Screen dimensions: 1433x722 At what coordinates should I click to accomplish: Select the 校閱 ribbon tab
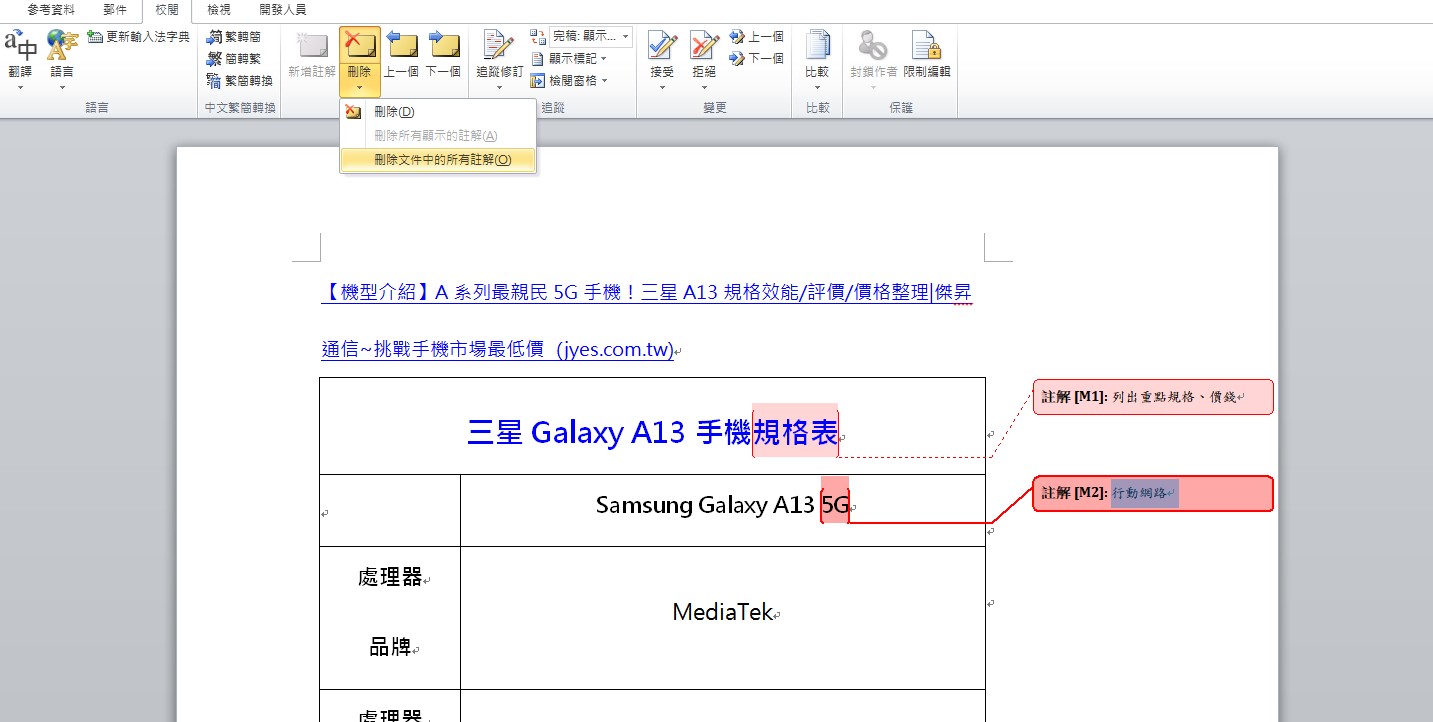coord(167,10)
